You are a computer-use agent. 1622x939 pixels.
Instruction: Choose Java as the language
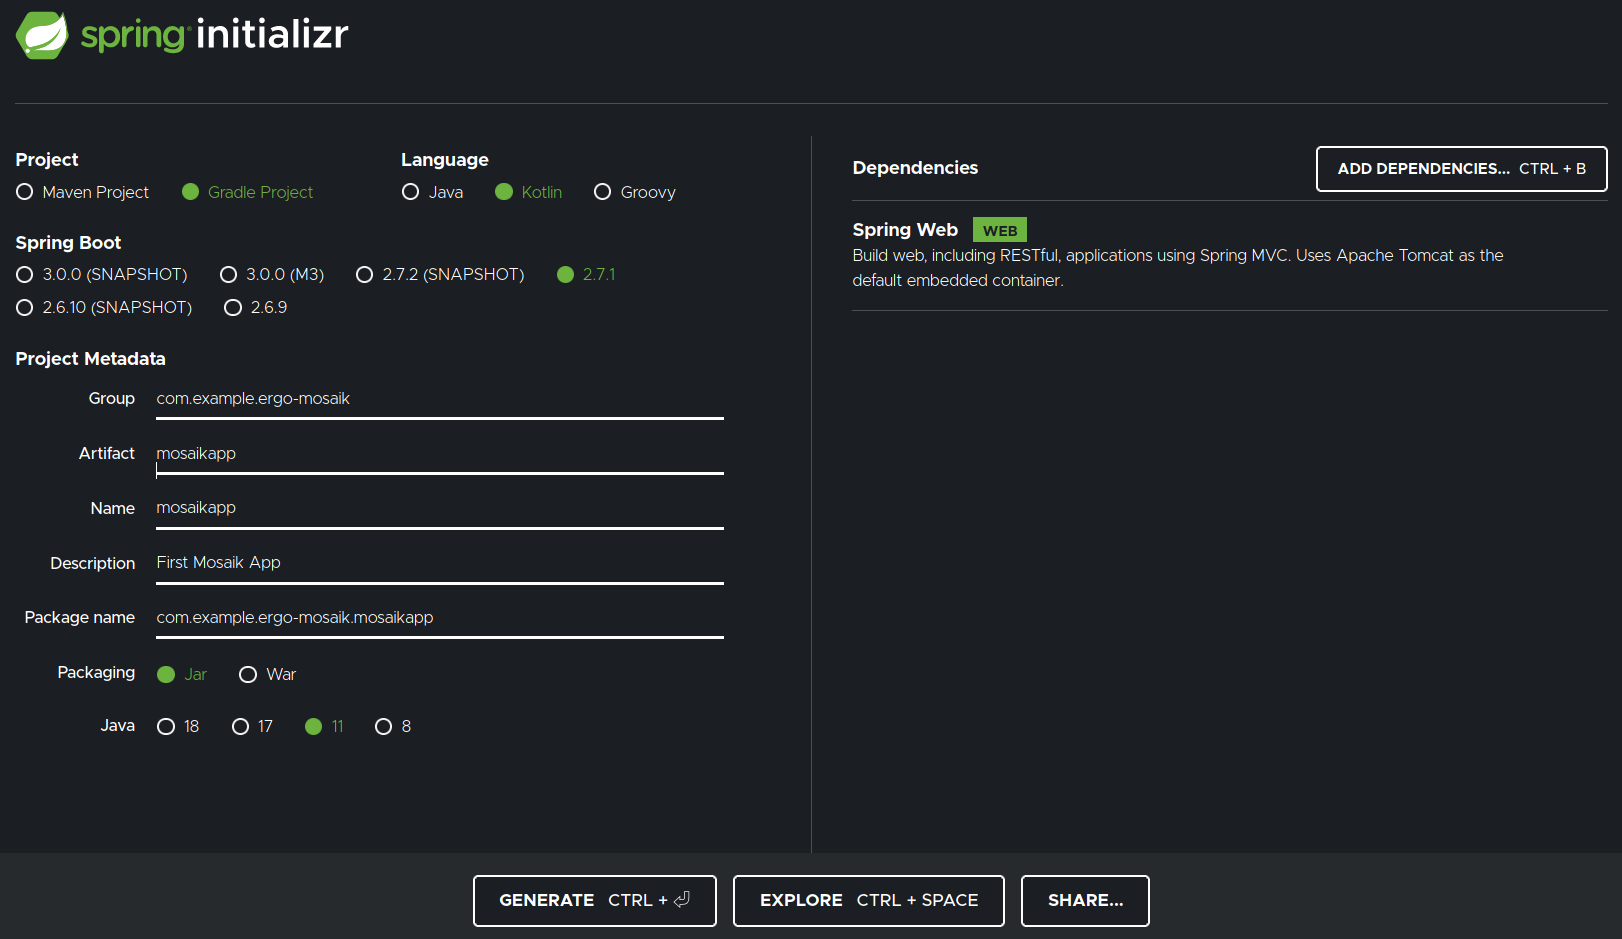click(x=411, y=192)
